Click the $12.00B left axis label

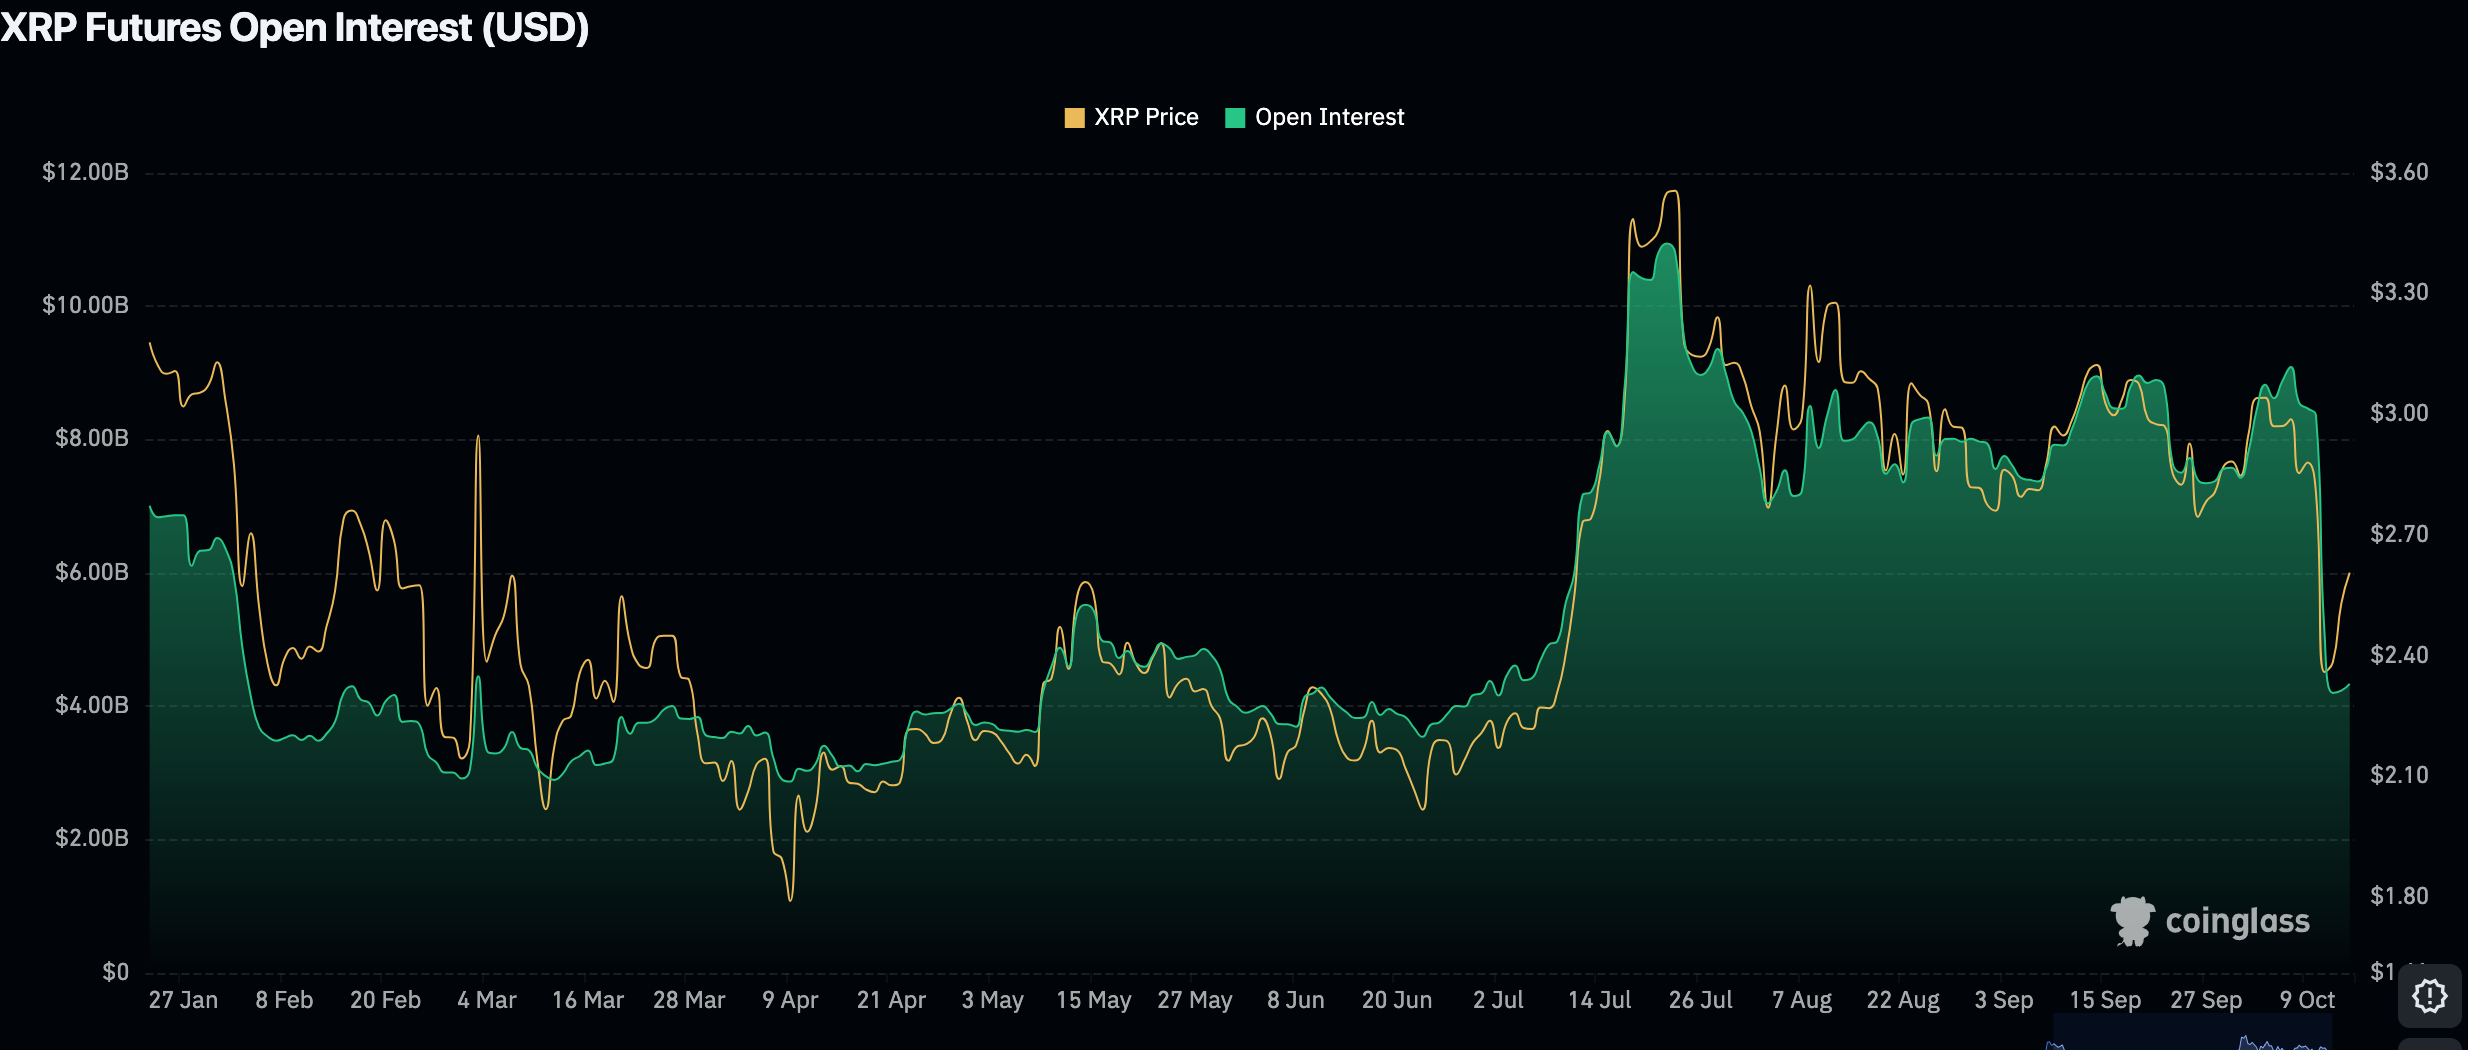coord(86,172)
